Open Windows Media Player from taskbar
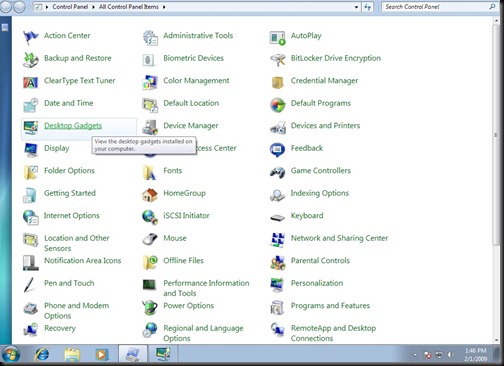Viewport: 504px width, 366px height. [102, 354]
